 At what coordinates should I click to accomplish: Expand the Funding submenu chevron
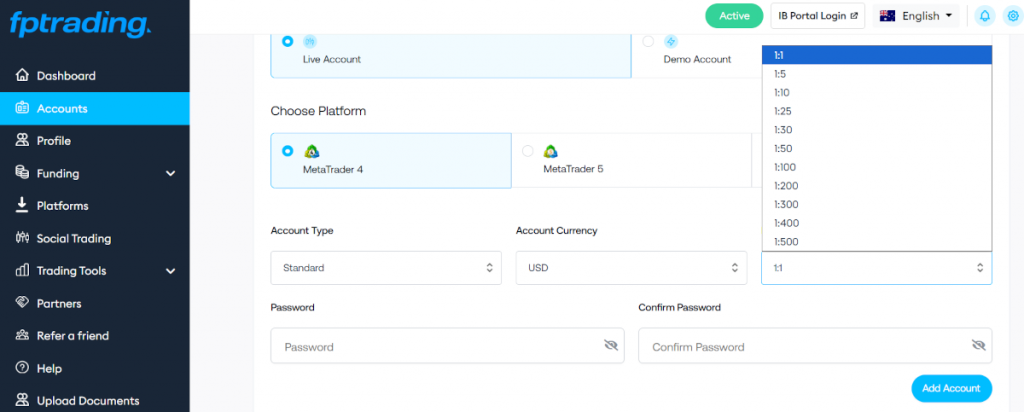[x=170, y=174]
